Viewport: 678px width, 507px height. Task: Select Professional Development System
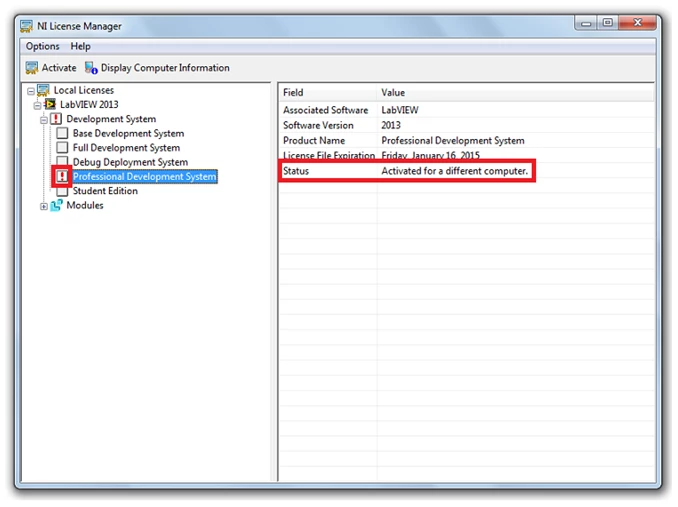(144, 176)
